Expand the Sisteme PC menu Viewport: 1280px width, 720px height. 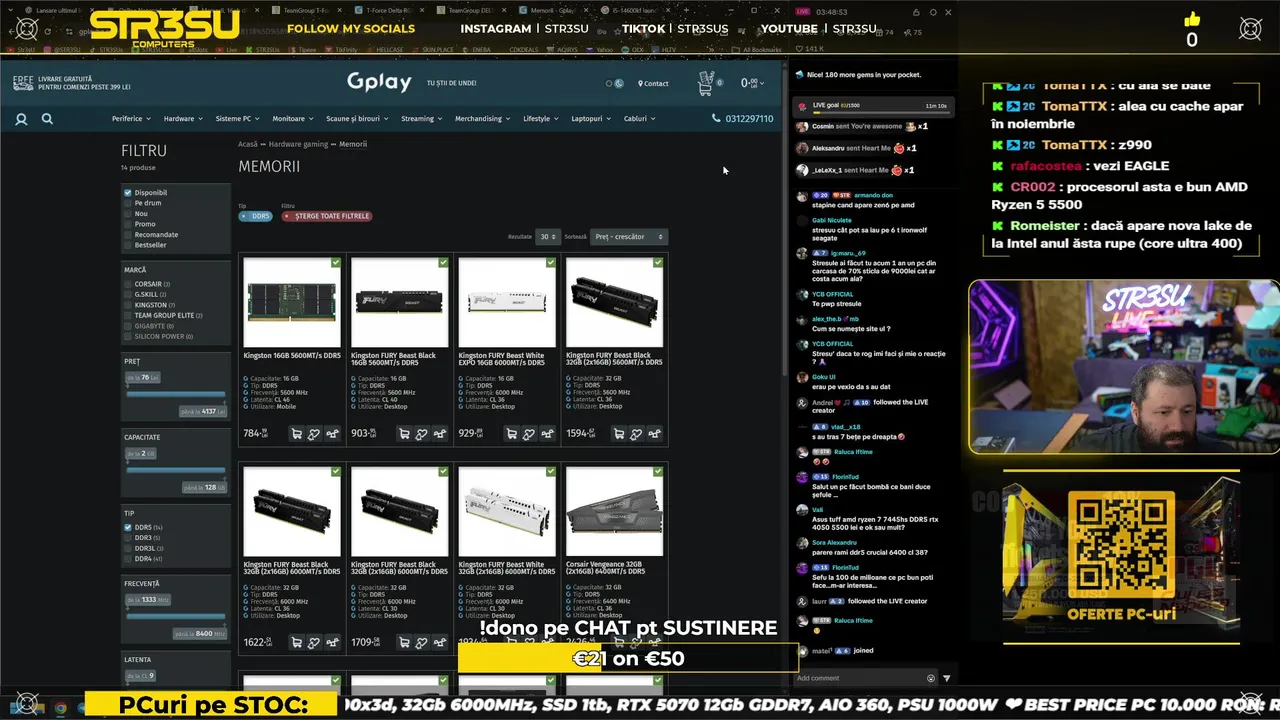tap(237, 118)
